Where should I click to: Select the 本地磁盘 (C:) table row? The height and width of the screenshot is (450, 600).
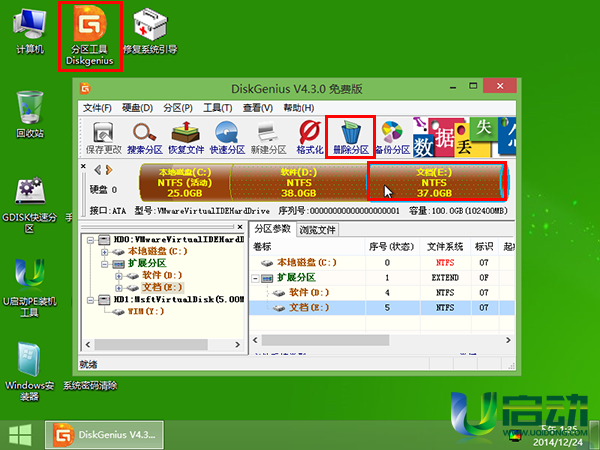[382, 262]
